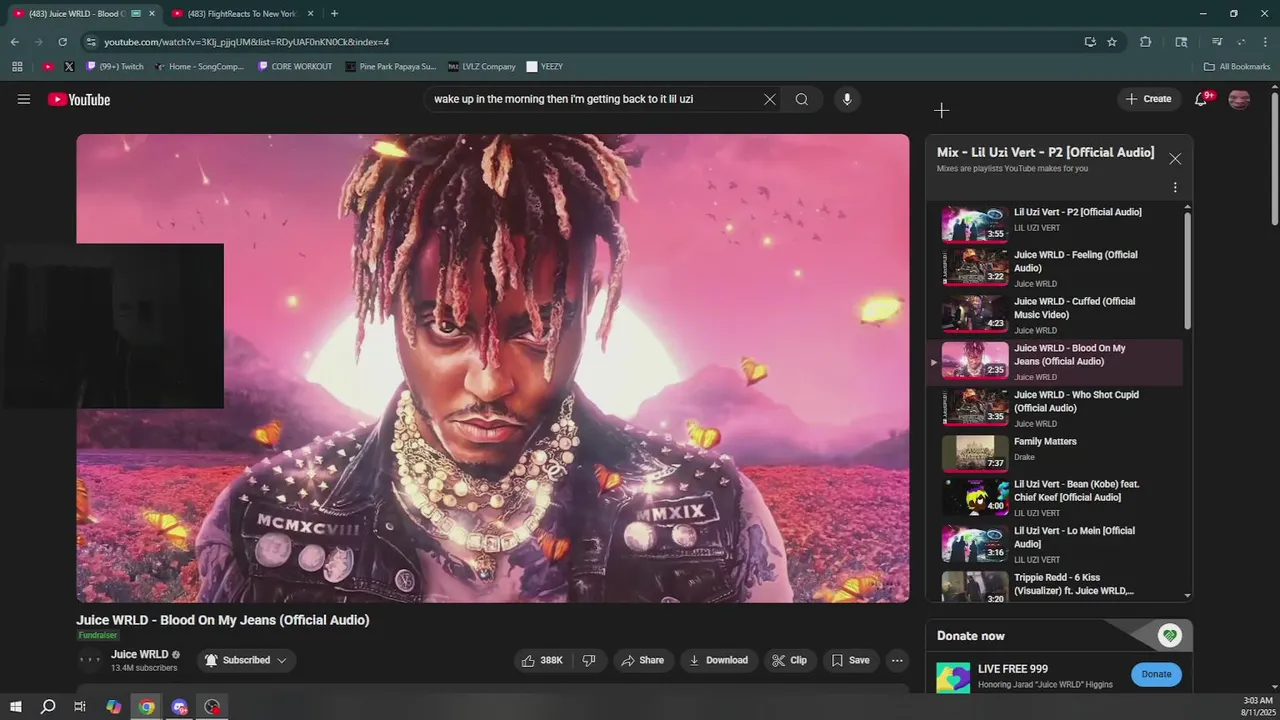Open a new browser tab
1280x720 pixels.
tap(334, 14)
